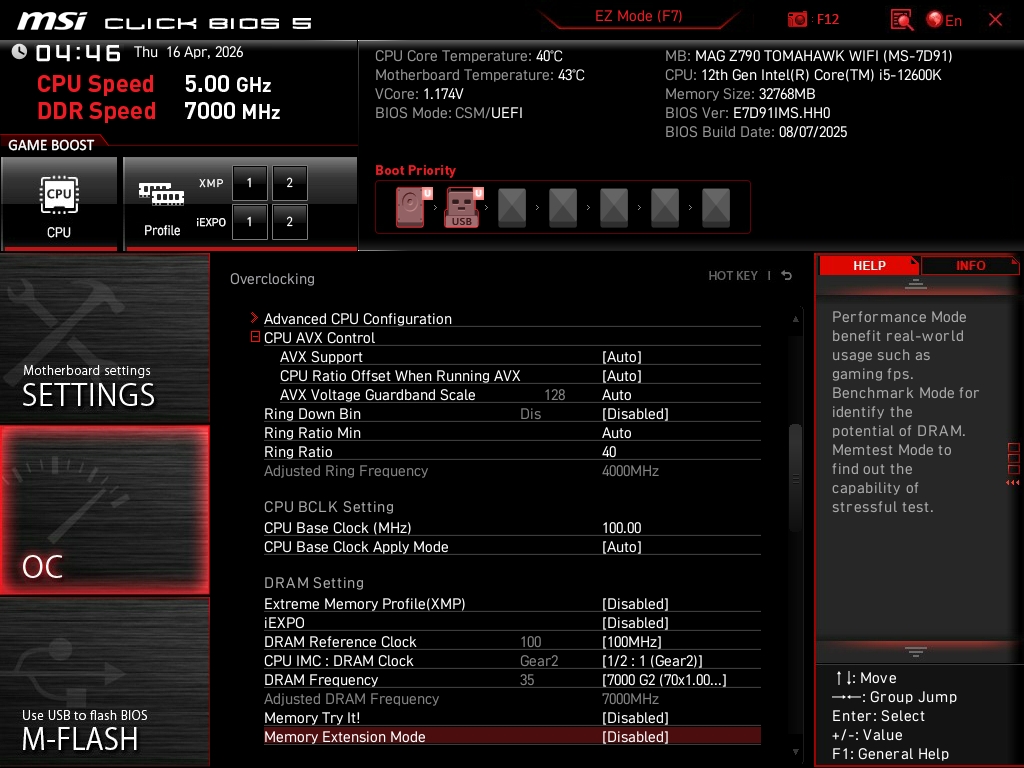Close the BIOS with the X icon

(x=995, y=20)
